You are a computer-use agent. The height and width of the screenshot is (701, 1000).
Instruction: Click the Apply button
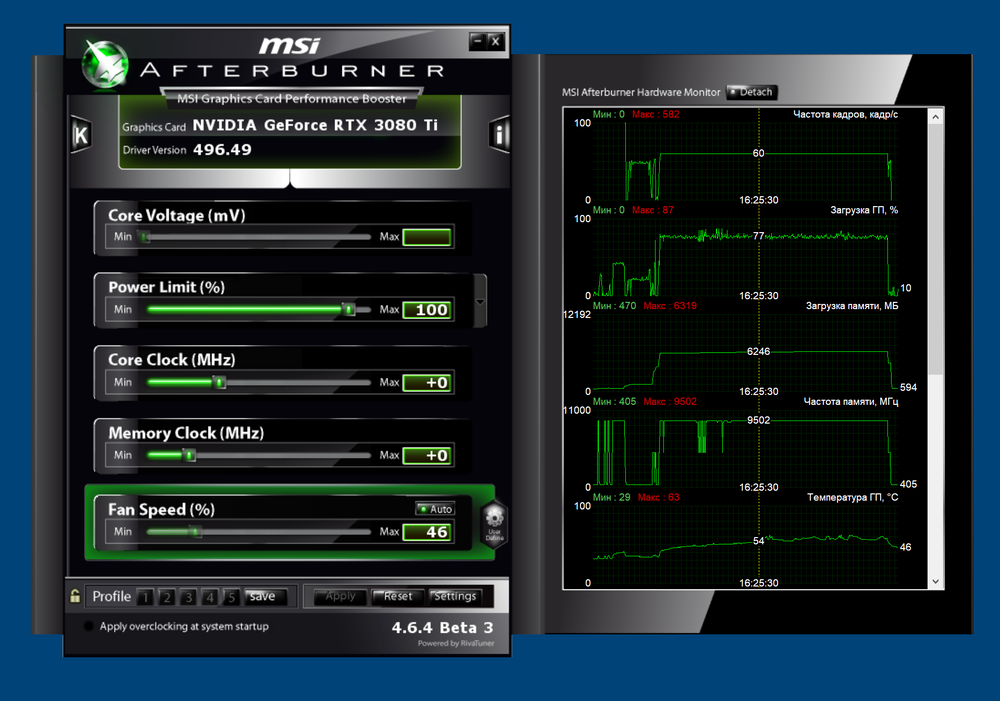coord(341,596)
